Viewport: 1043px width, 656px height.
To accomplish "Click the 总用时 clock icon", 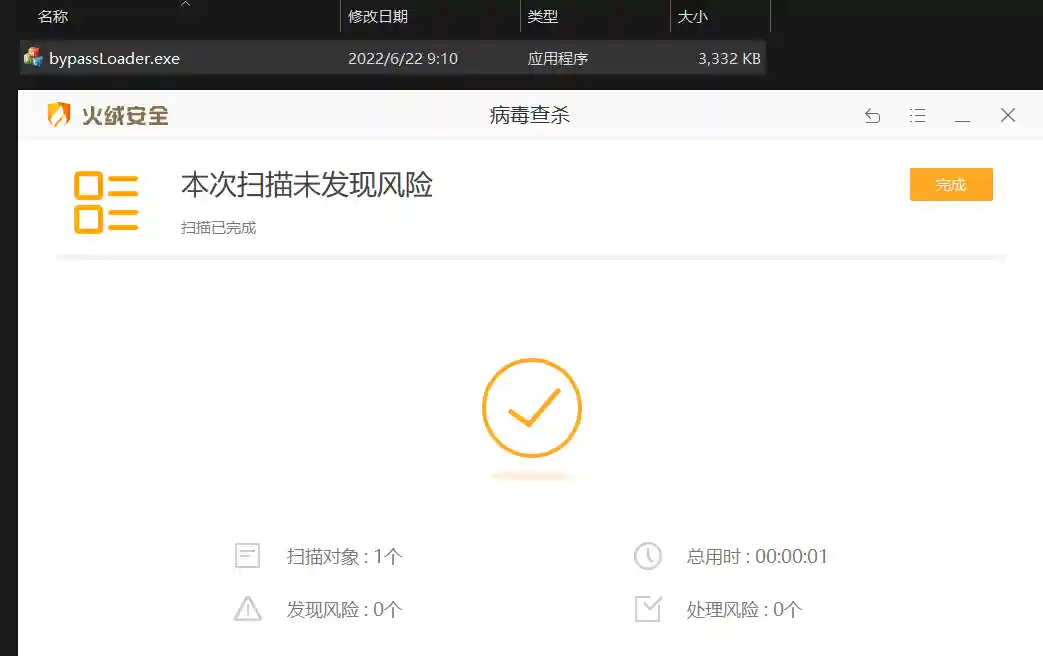I will (x=647, y=556).
